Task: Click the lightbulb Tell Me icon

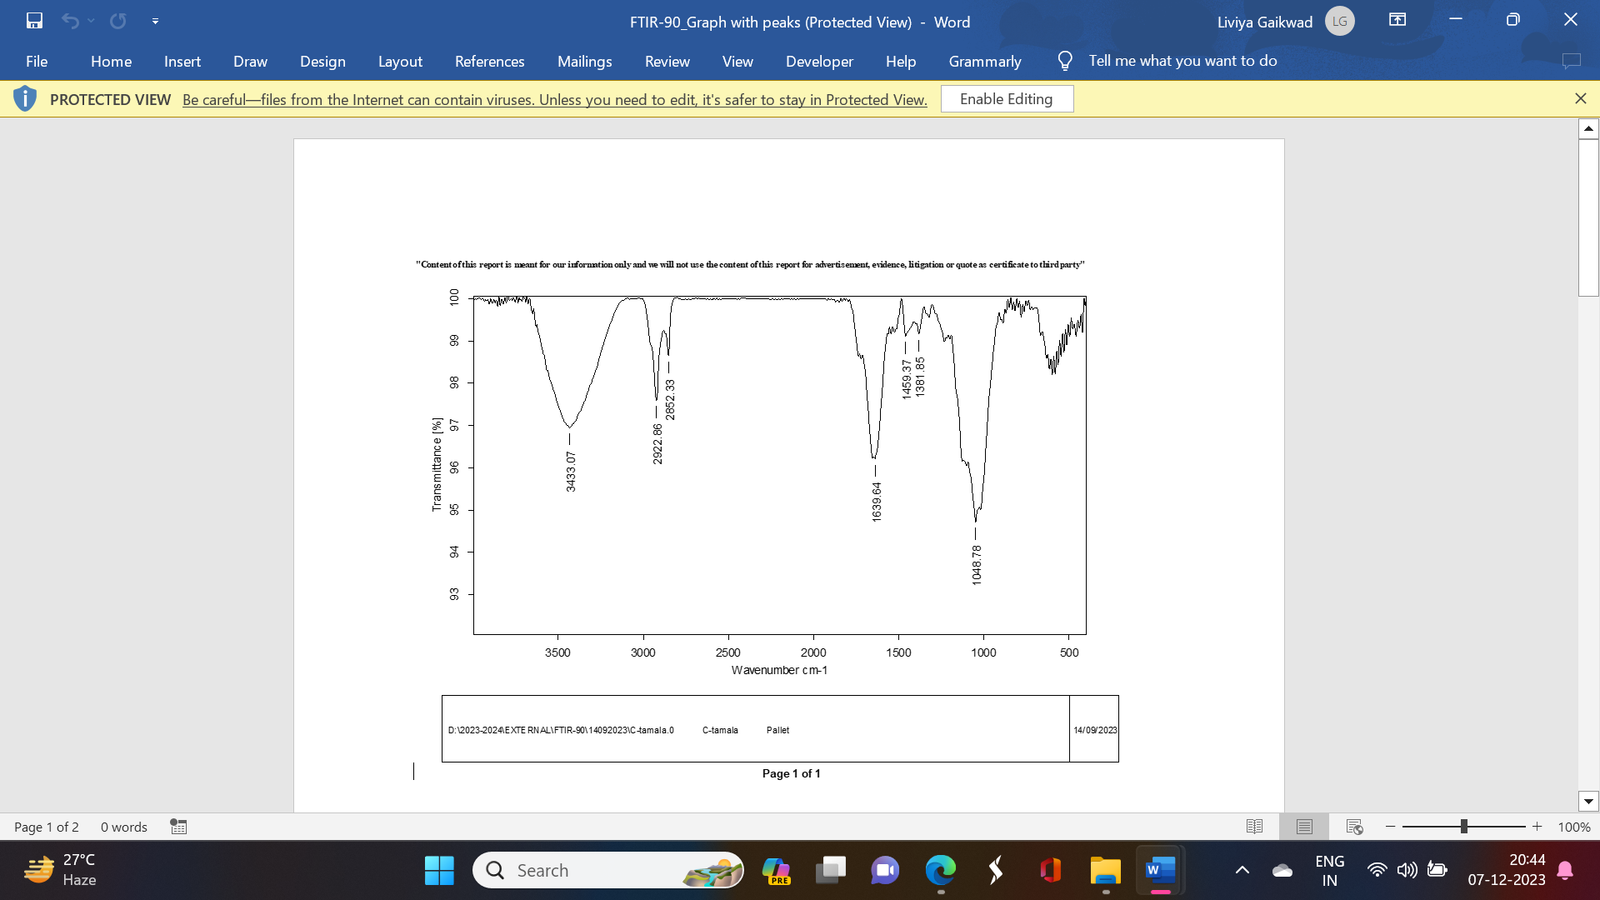Action: point(1065,61)
